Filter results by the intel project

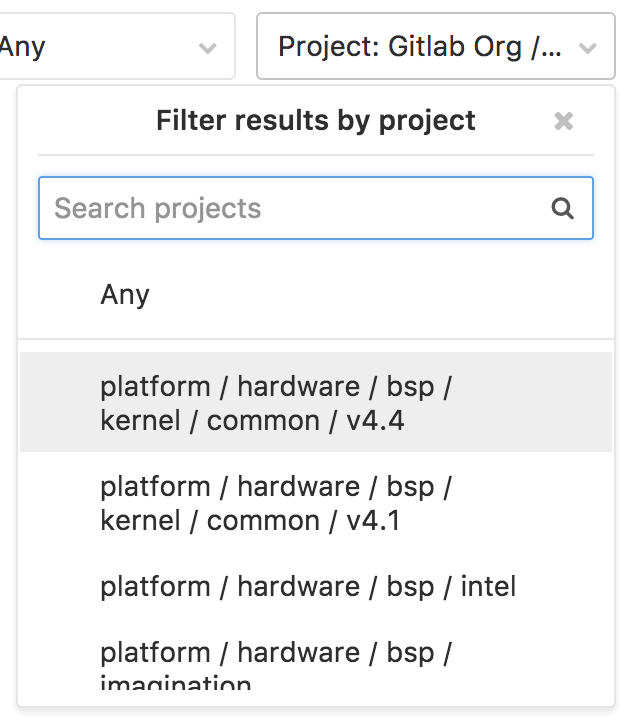(x=316, y=586)
